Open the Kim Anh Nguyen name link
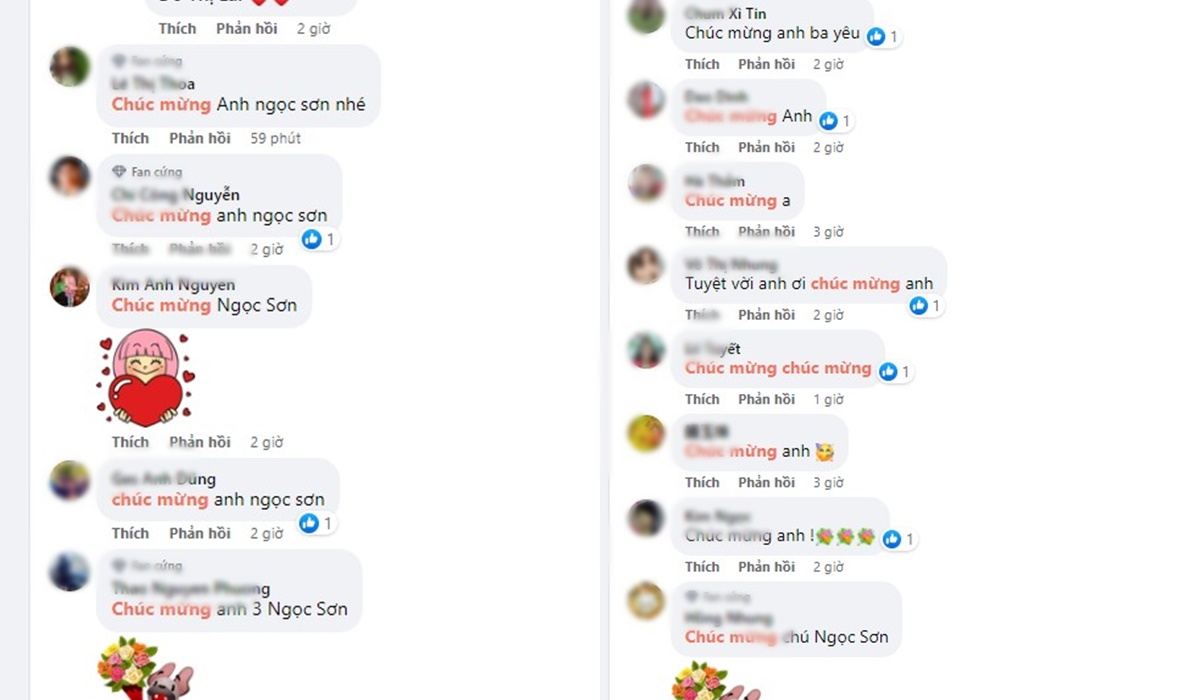1200x700 pixels. (174, 285)
